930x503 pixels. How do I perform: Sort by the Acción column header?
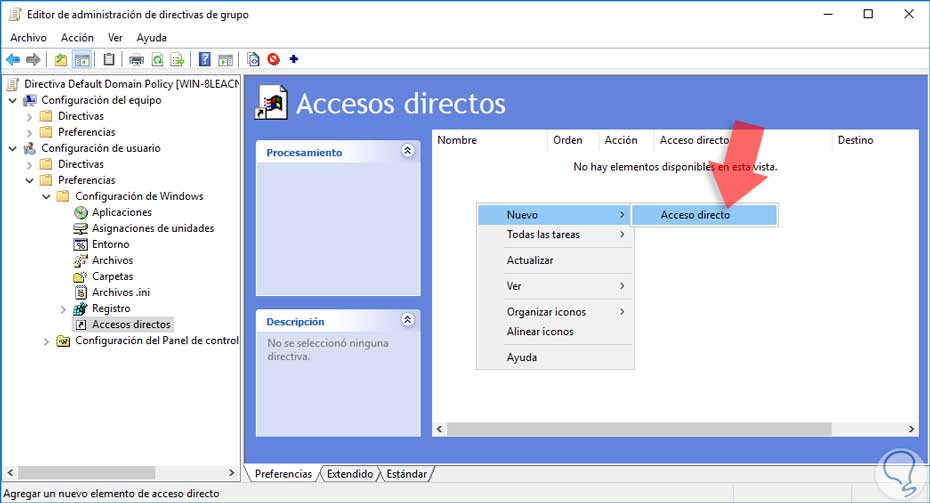pyautogui.click(x=625, y=140)
